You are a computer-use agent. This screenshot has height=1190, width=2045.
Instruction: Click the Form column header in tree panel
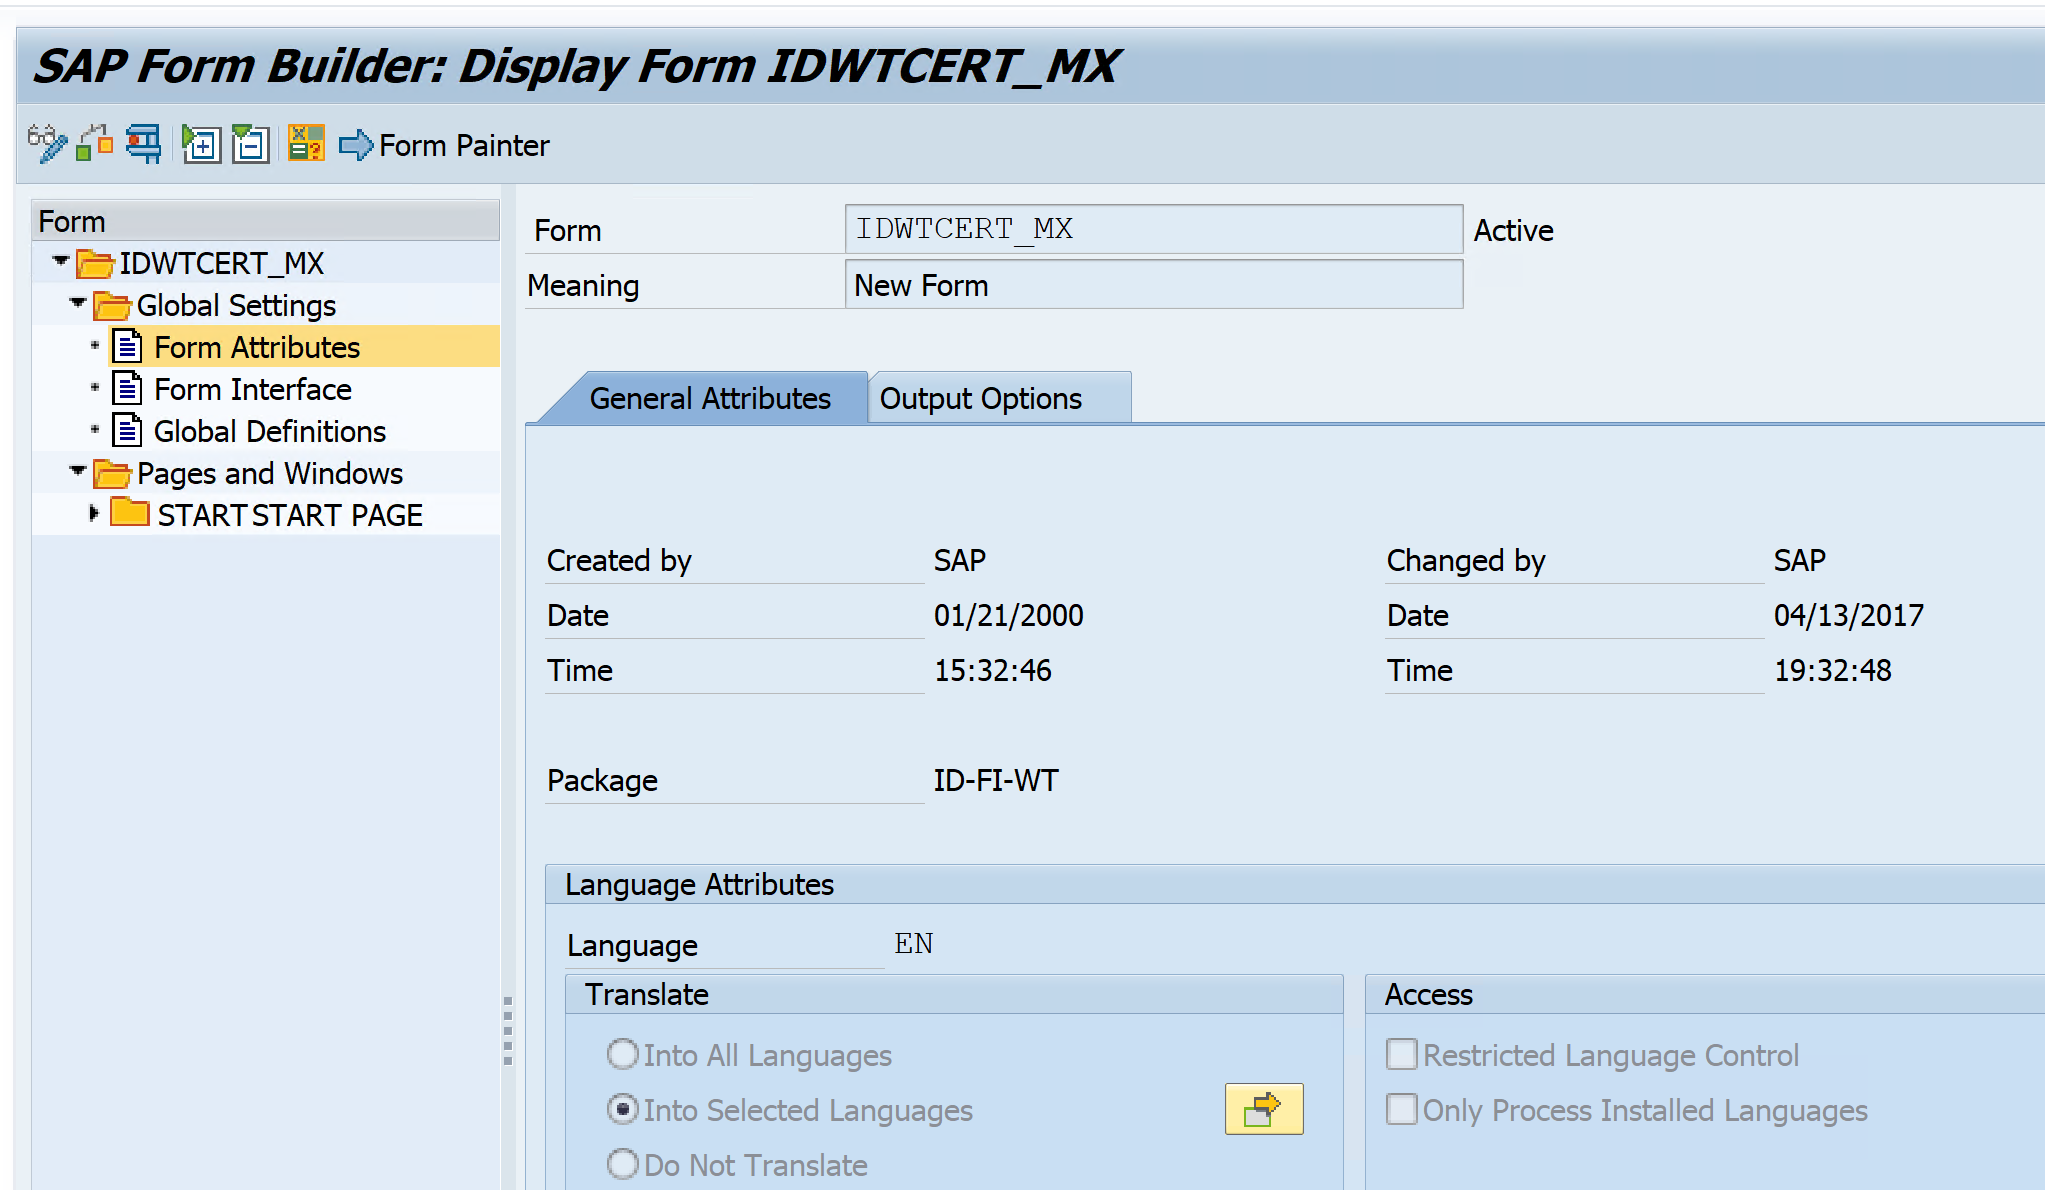[265, 221]
